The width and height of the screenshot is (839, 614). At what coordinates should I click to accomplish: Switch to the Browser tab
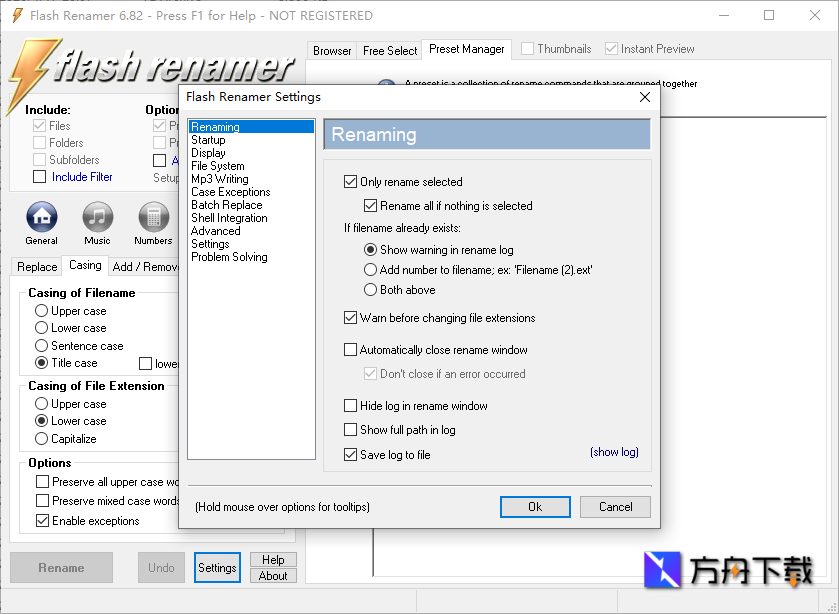(332, 50)
